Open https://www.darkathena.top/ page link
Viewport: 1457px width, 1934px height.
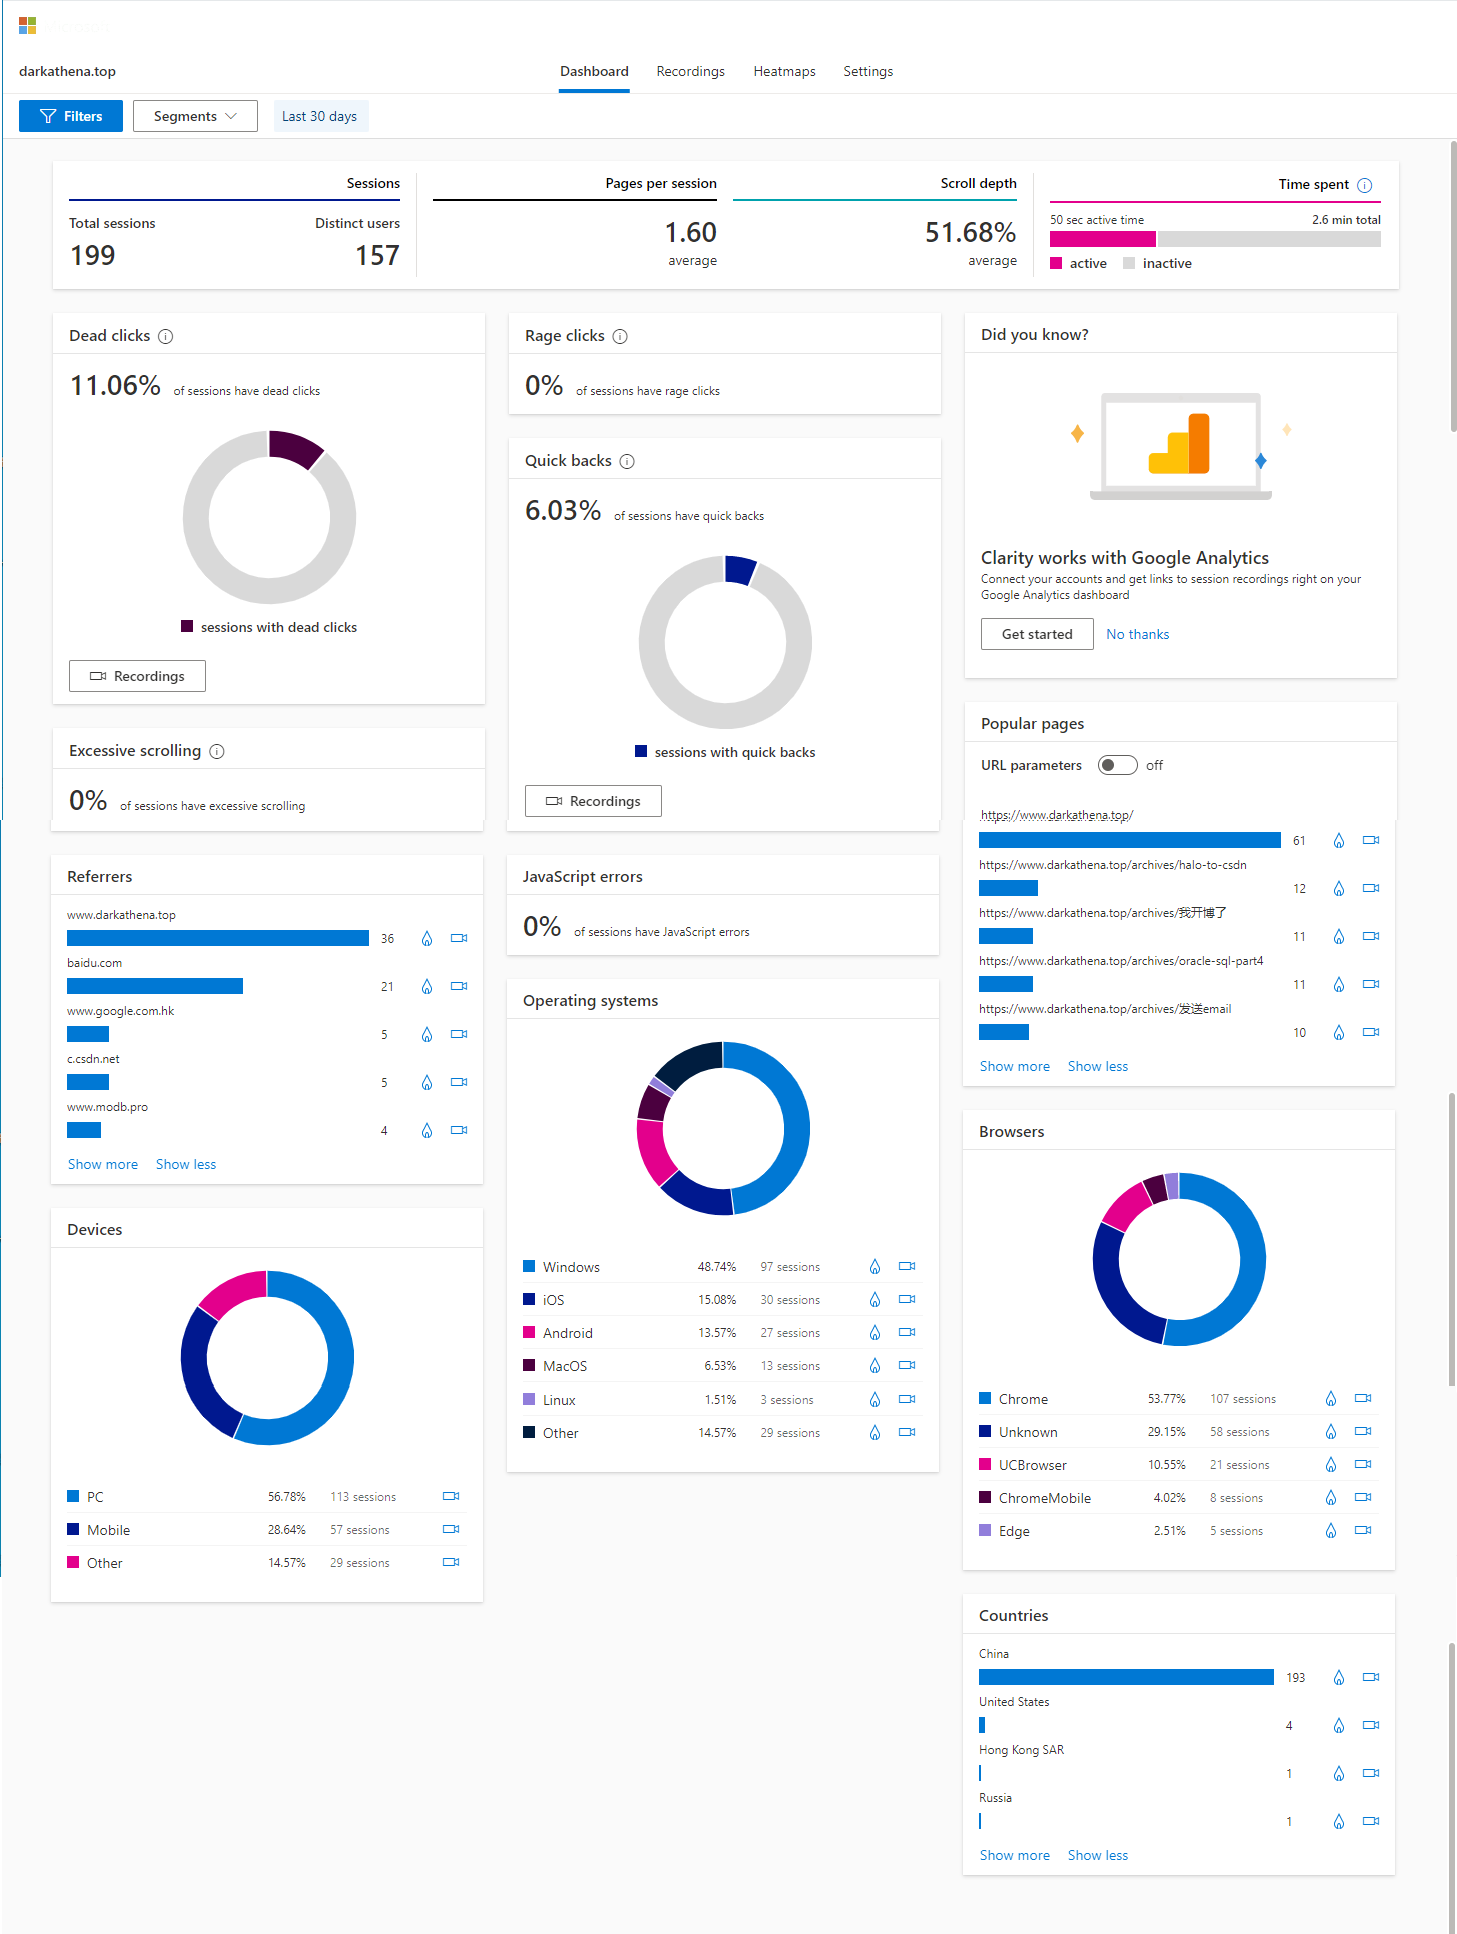coord(1057,815)
